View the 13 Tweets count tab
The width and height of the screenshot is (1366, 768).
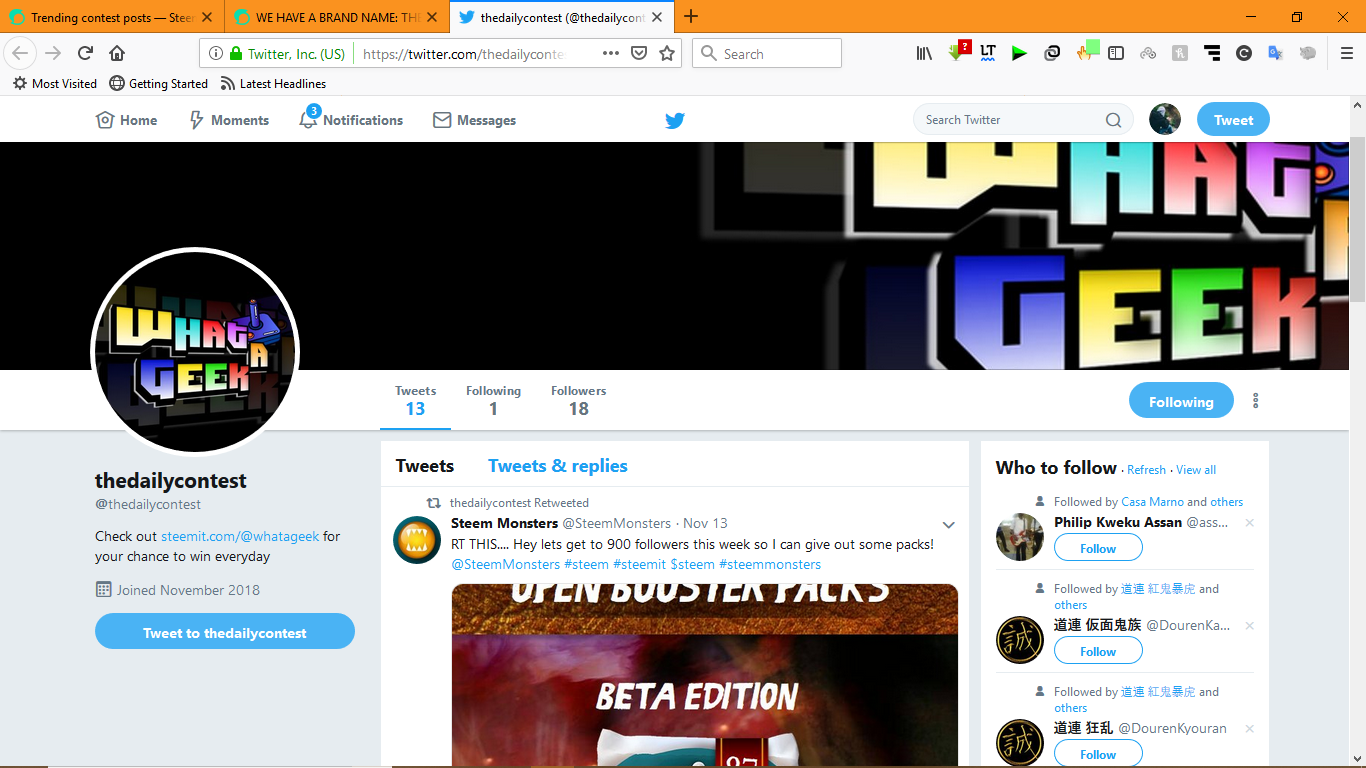415,401
